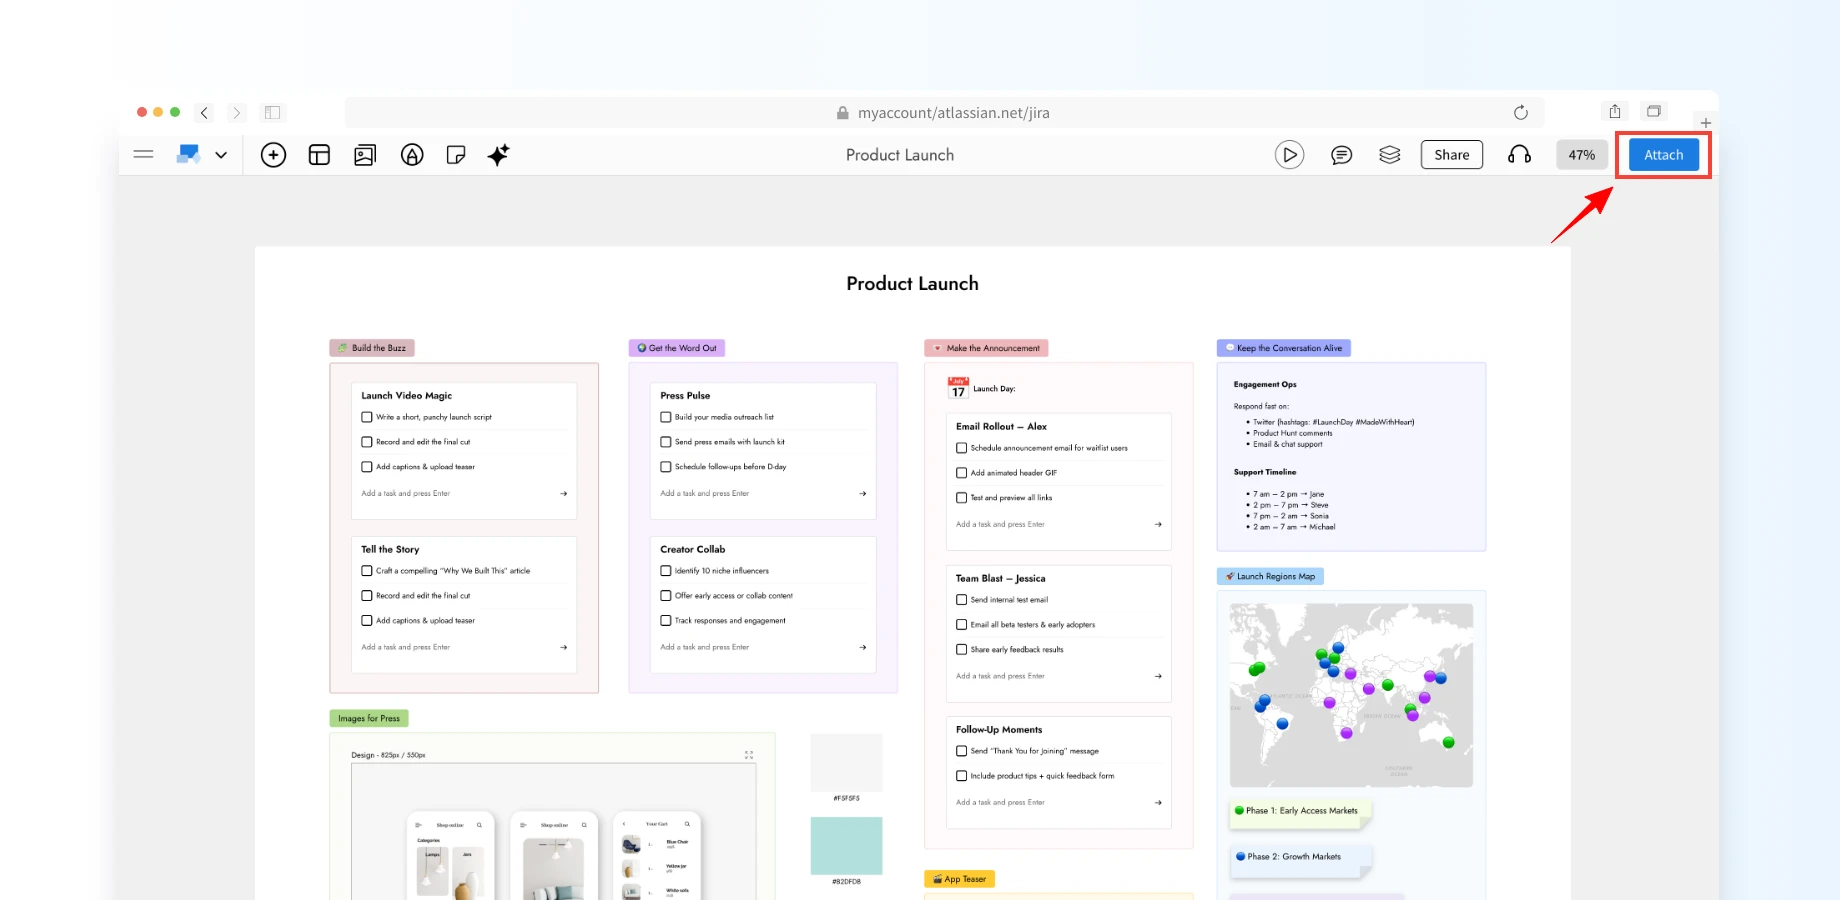
Task: Select the 'Images for Press' label
Action: click(x=369, y=718)
